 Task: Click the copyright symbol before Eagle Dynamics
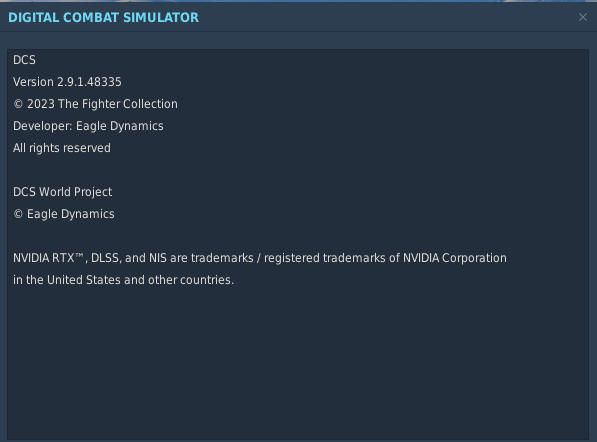coord(18,214)
